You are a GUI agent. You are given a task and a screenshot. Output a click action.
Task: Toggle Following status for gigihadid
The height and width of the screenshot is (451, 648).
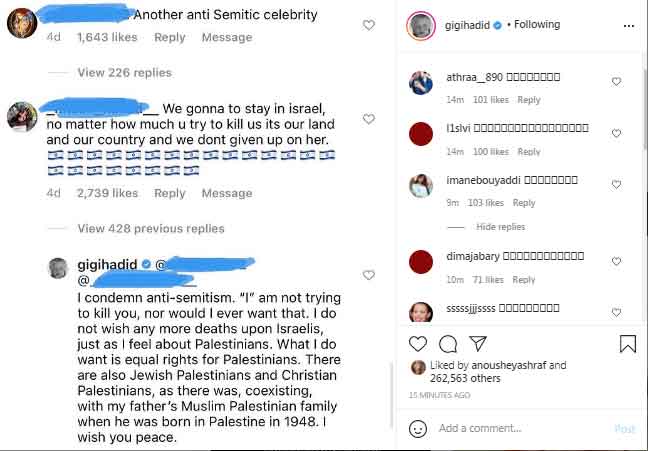[x=536, y=24]
